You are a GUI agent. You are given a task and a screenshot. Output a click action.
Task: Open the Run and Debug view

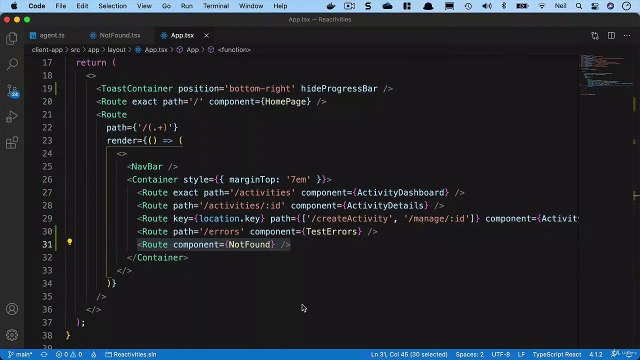coord(12,117)
